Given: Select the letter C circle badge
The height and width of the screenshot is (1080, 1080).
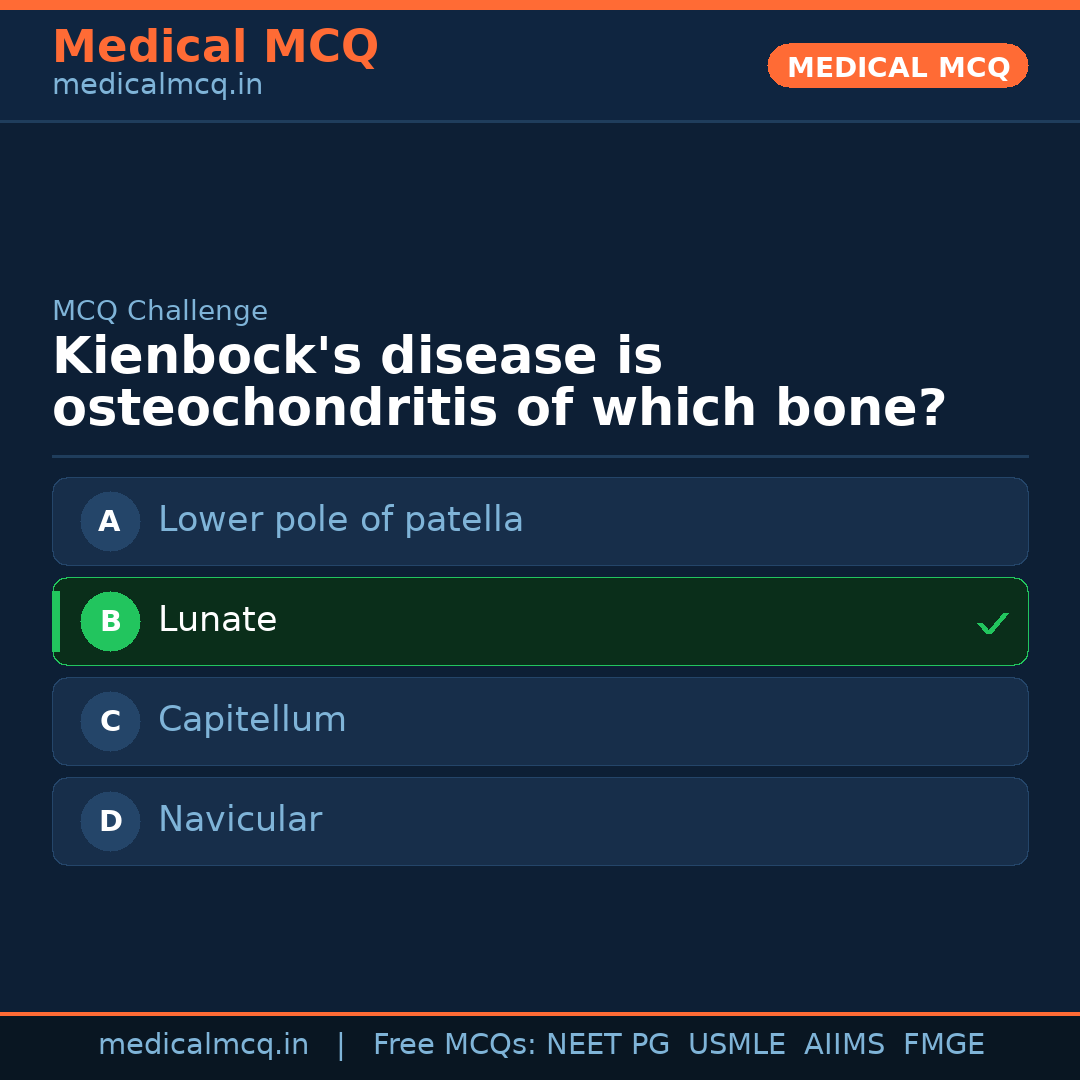Looking at the screenshot, I should pyautogui.click(x=110, y=721).
